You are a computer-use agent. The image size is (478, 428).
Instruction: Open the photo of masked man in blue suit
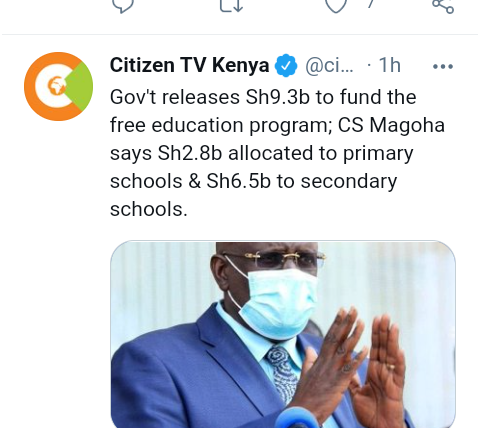tap(283, 334)
